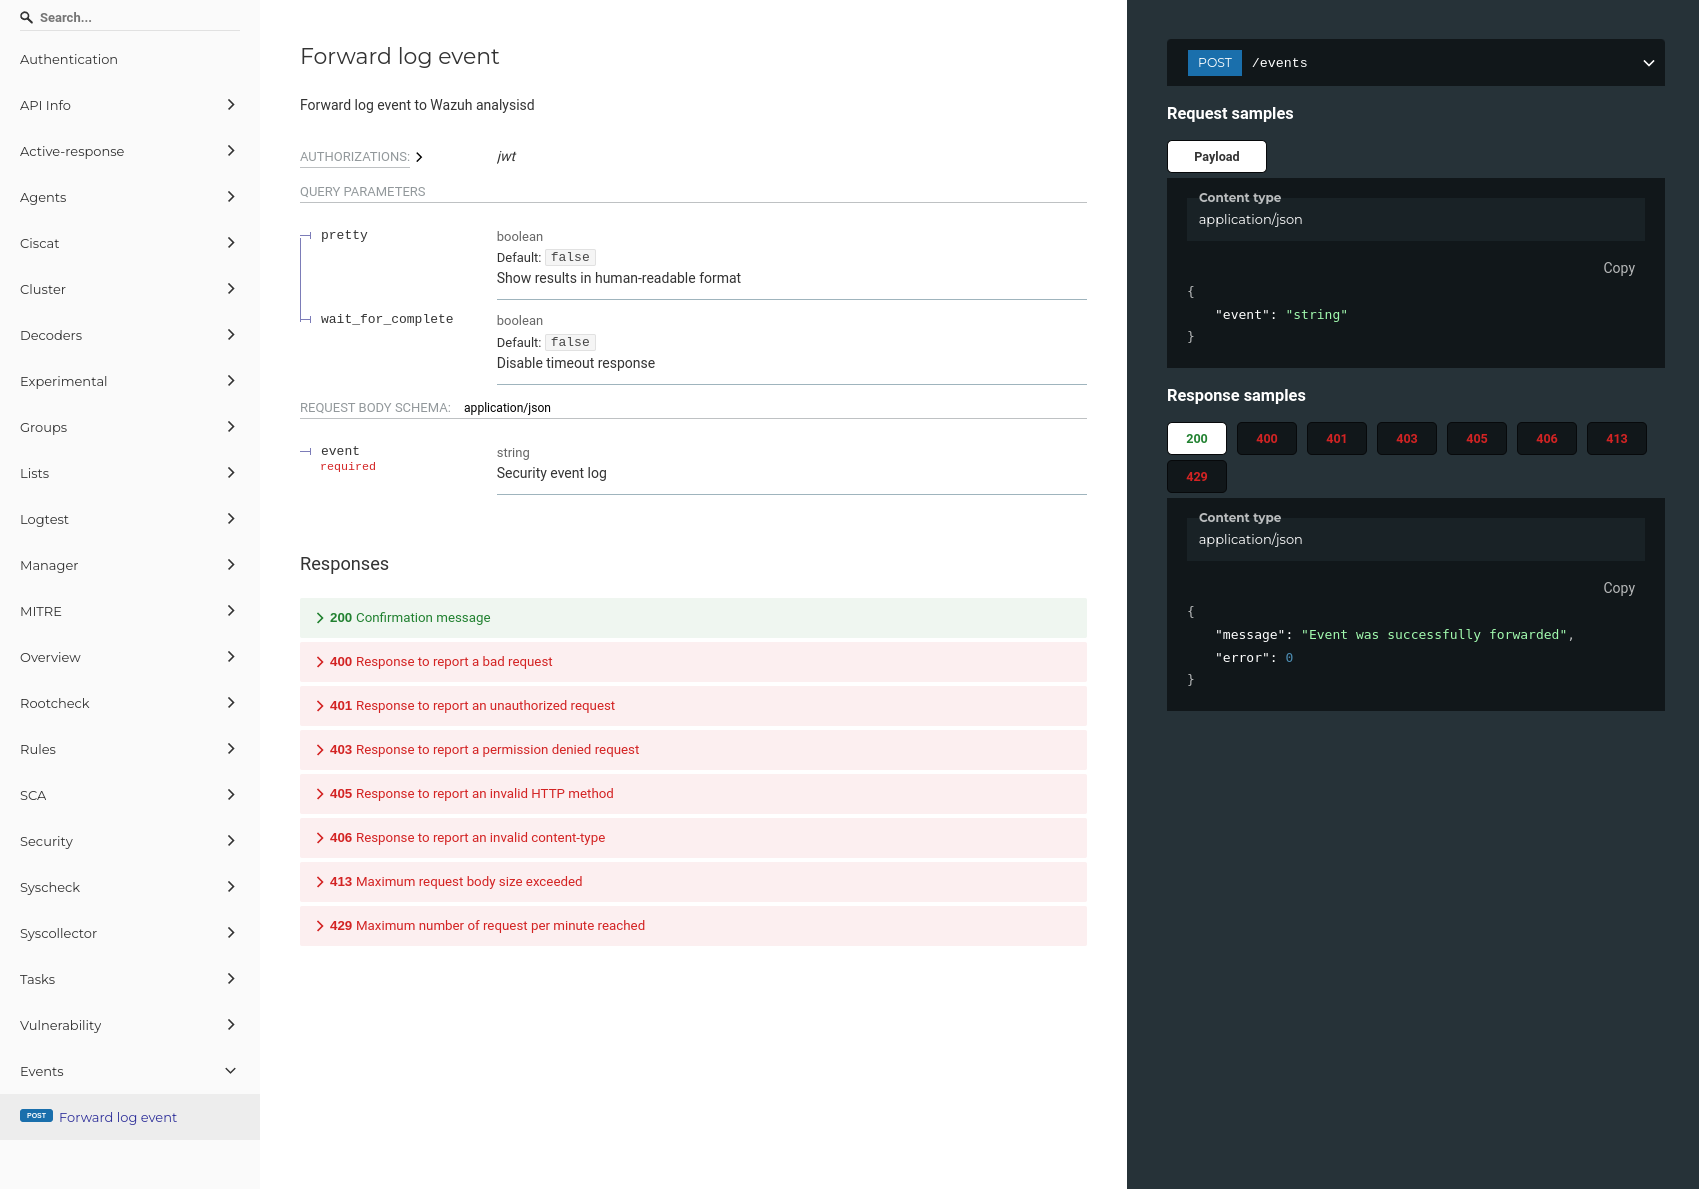Select the Payload tab under Request samples
Image resolution: width=1699 pixels, height=1189 pixels.
coord(1216,156)
